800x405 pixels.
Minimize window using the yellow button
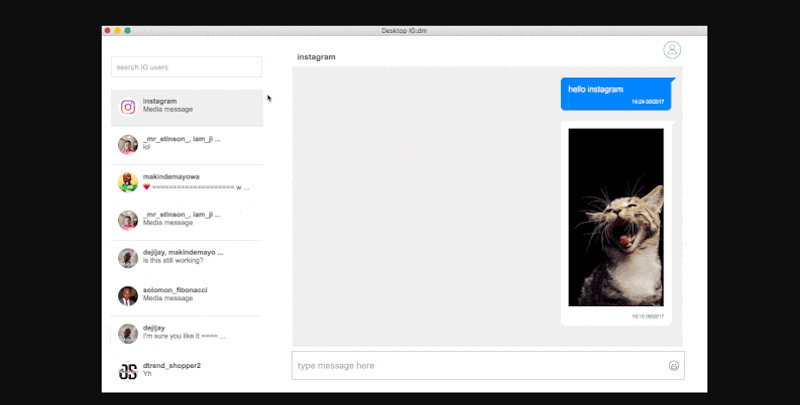[x=118, y=31]
